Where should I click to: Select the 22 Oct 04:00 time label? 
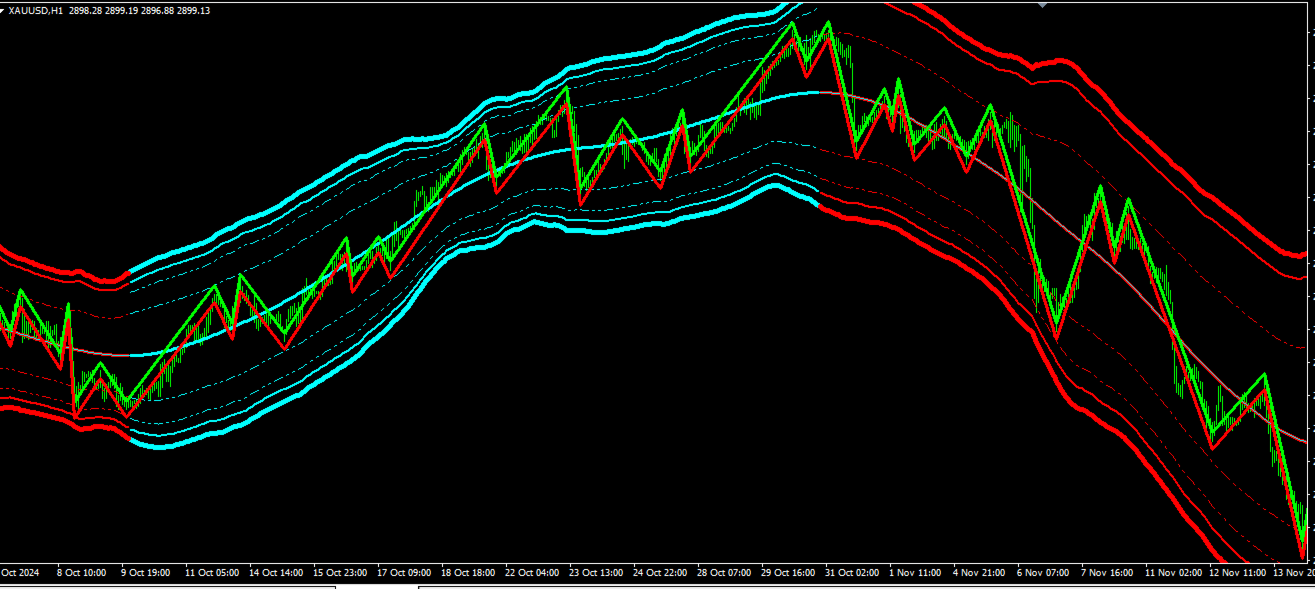(x=533, y=573)
